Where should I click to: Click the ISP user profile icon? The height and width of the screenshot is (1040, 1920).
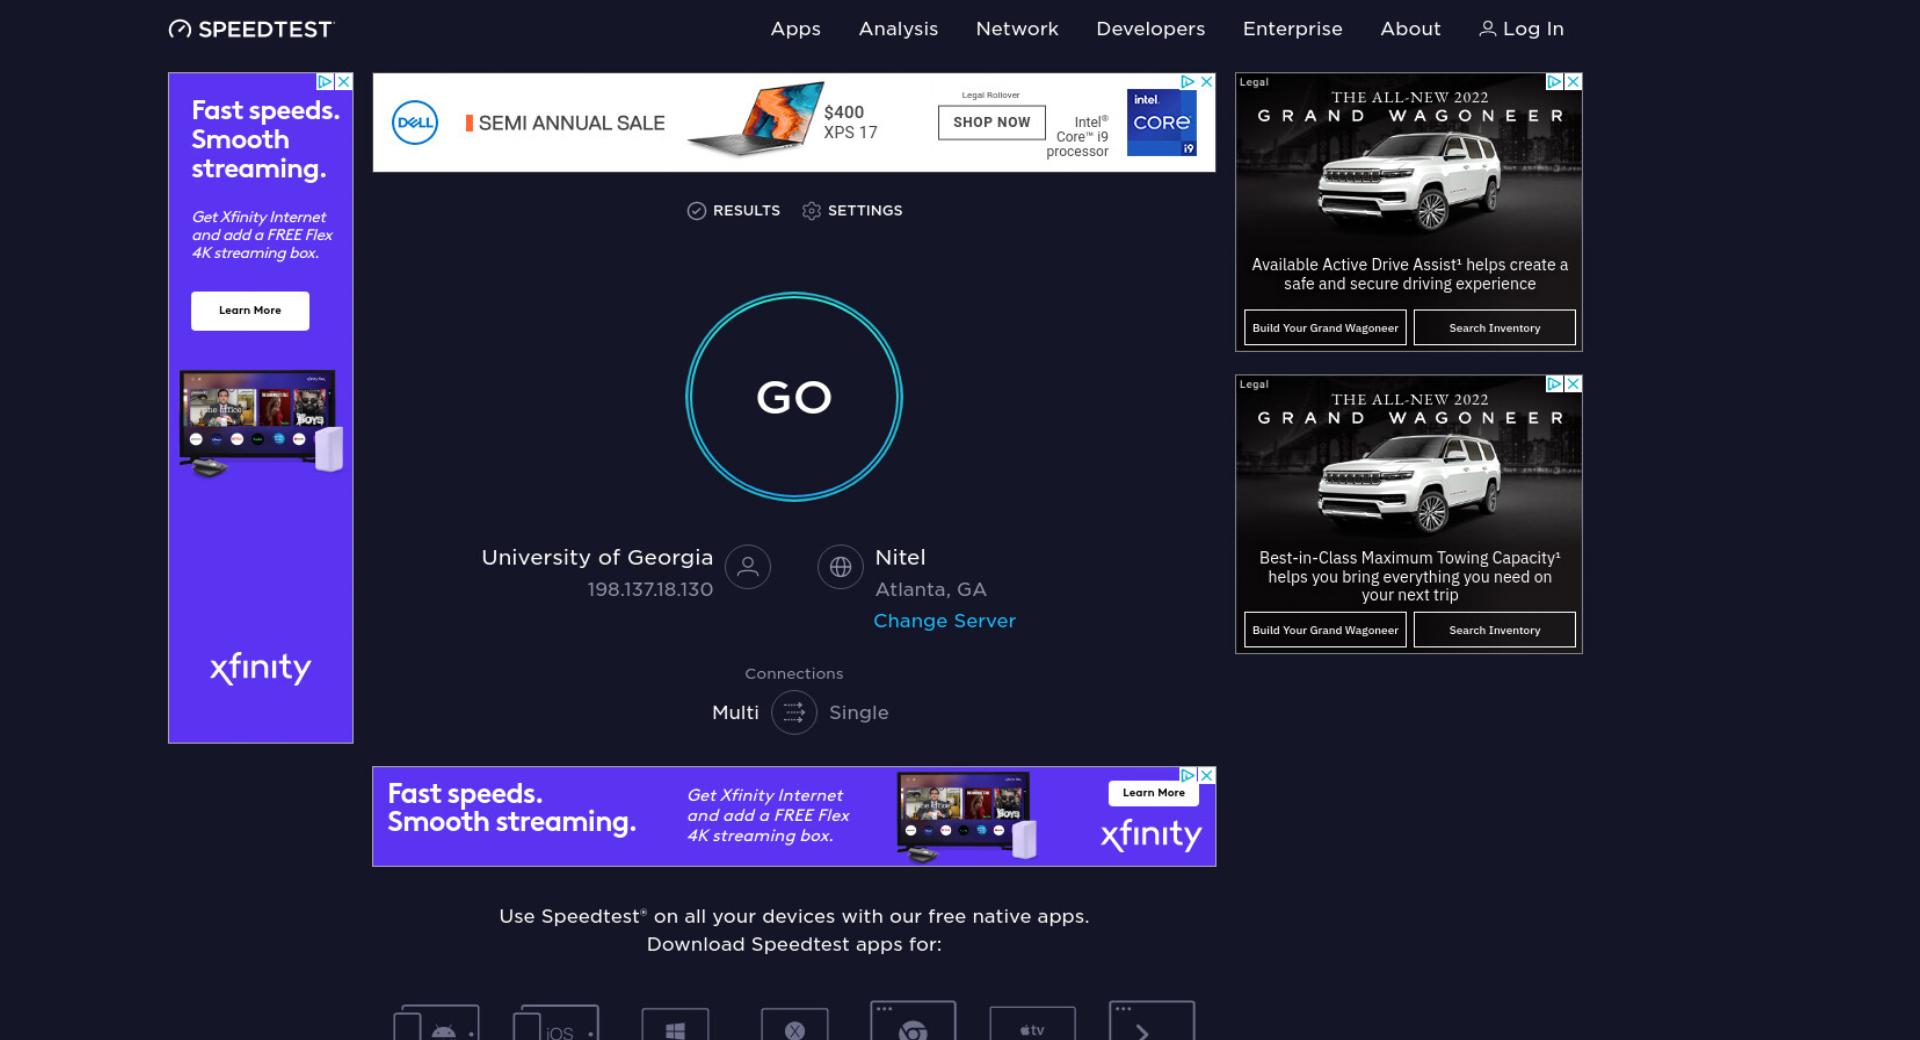tap(747, 567)
